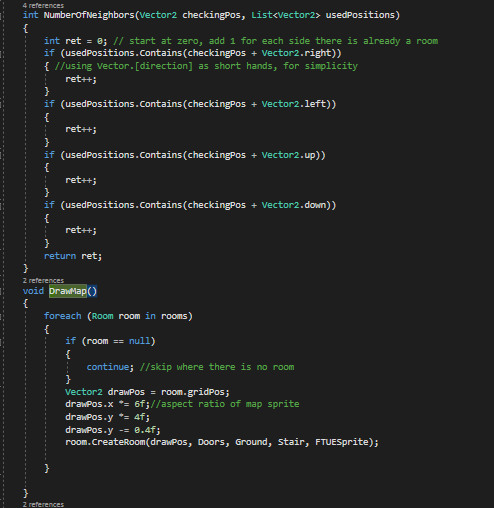Click the 'start at zero' comment
Image resolution: width=494 pixels, height=508 pixels.
pos(276,41)
